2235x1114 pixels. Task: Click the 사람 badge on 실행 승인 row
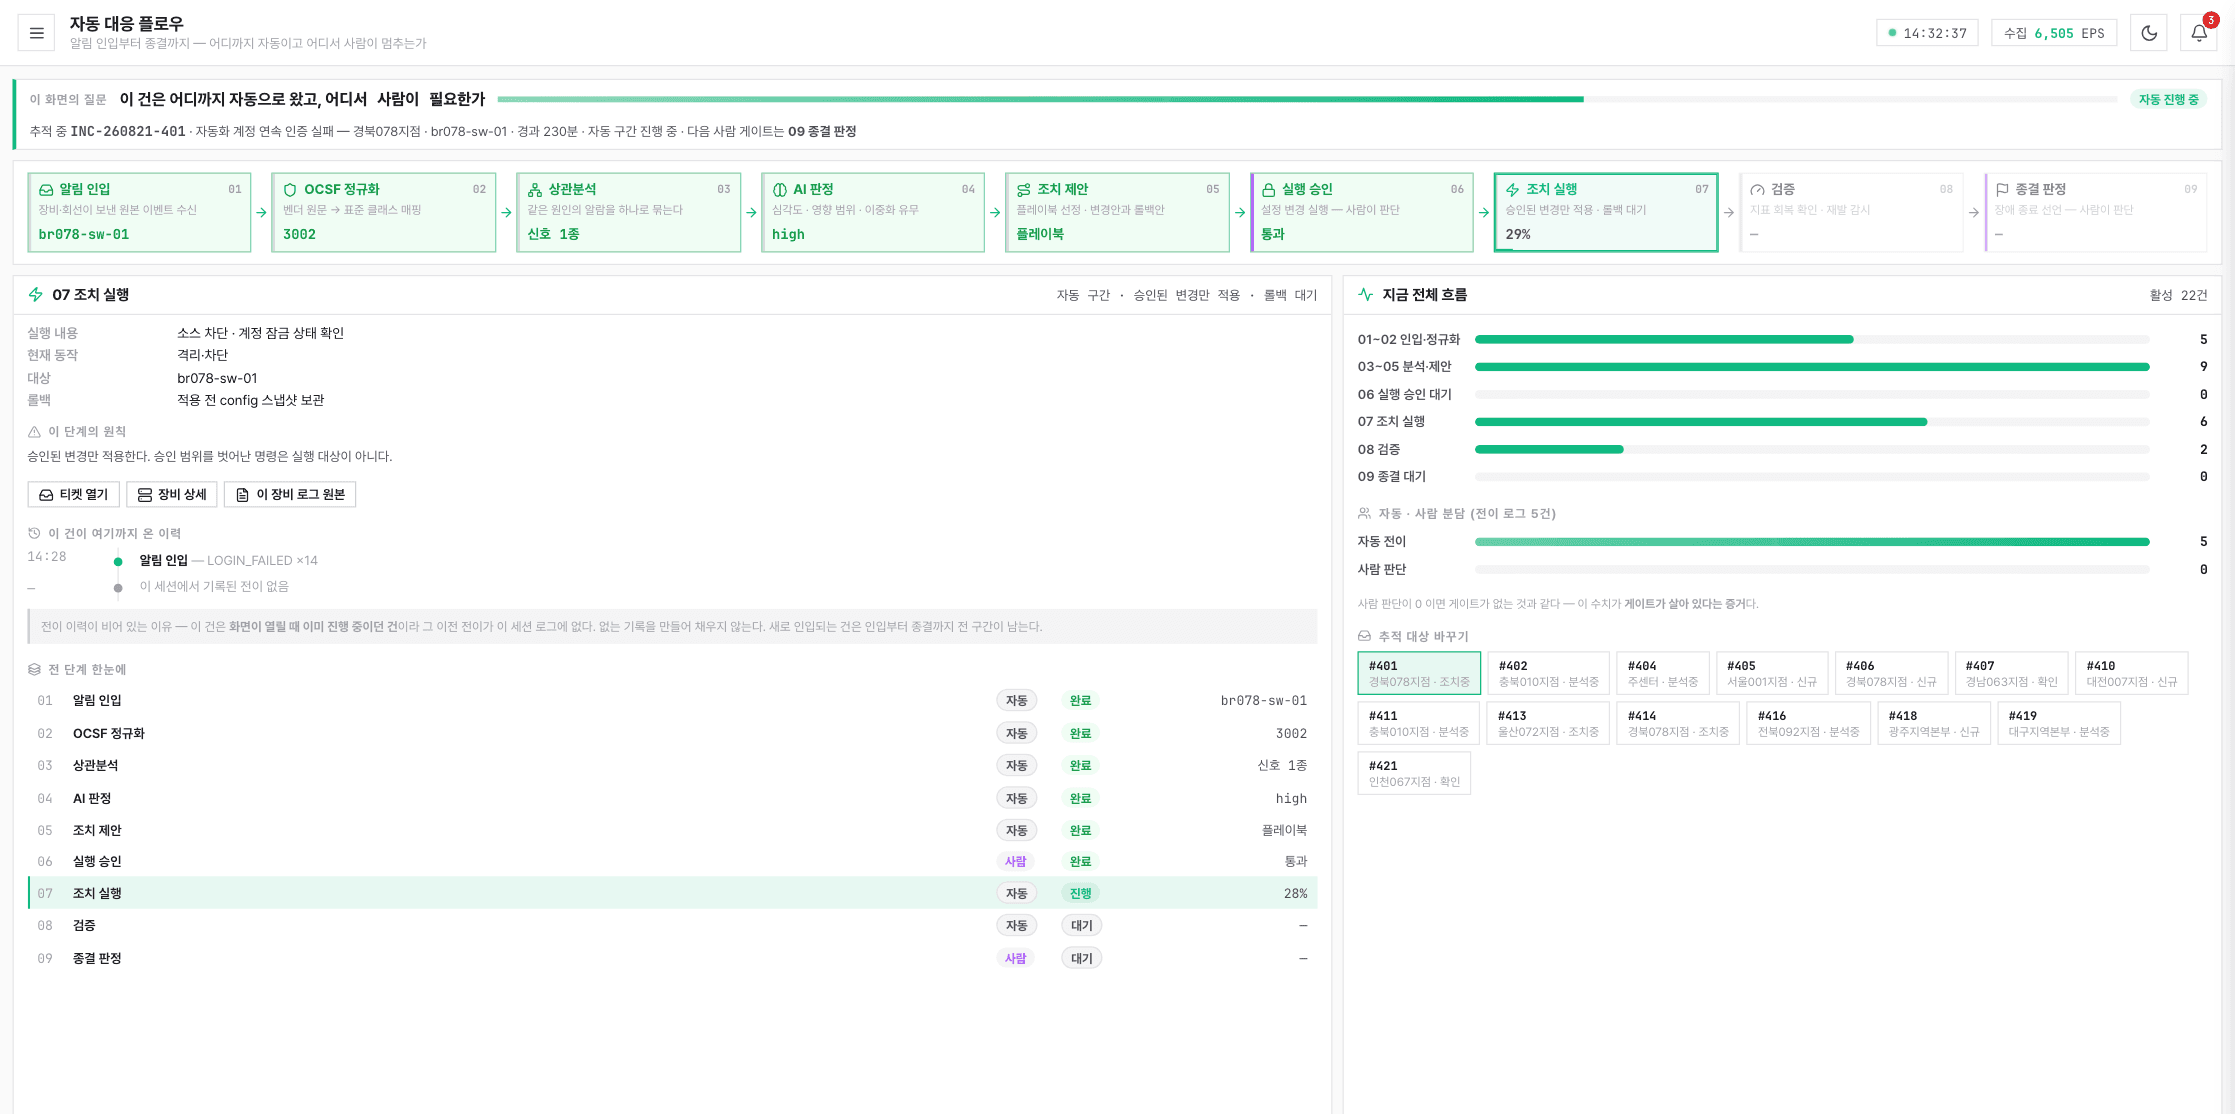[x=1016, y=862]
